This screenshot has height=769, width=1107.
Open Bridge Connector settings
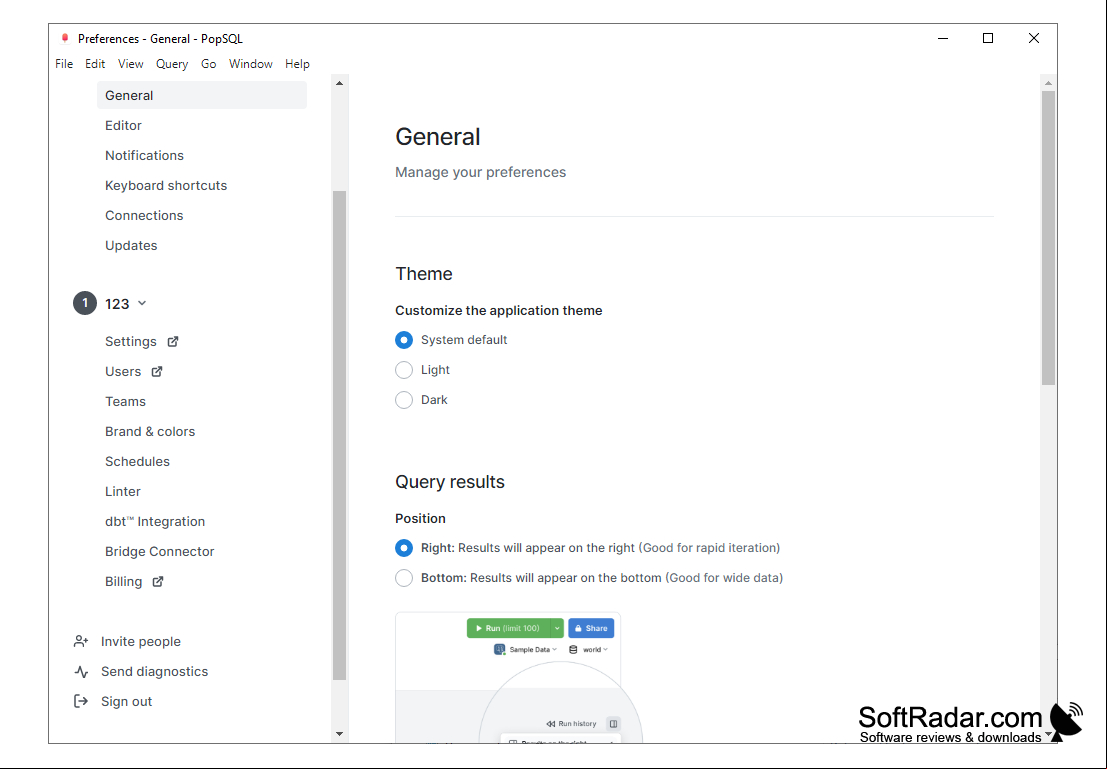pos(160,552)
